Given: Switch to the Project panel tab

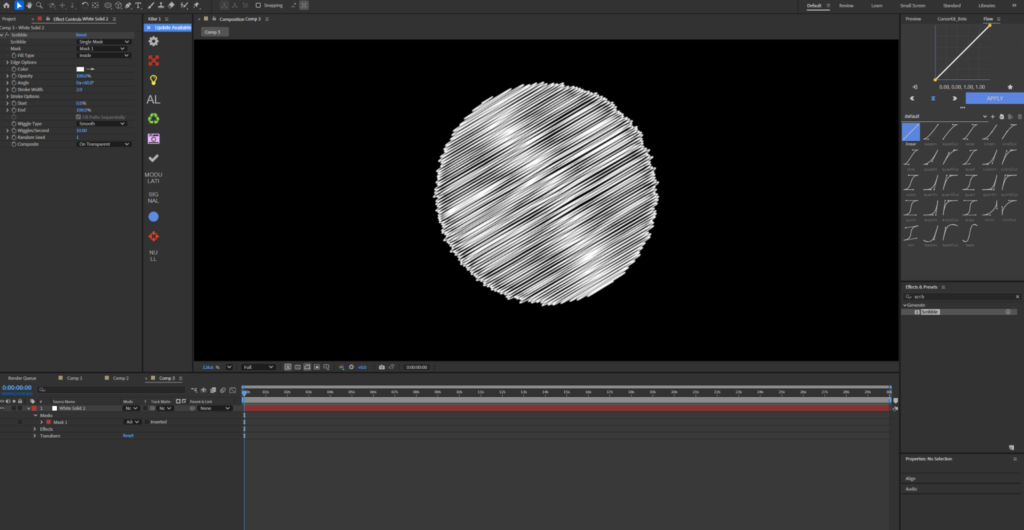Looking at the screenshot, I should [x=8, y=19].
